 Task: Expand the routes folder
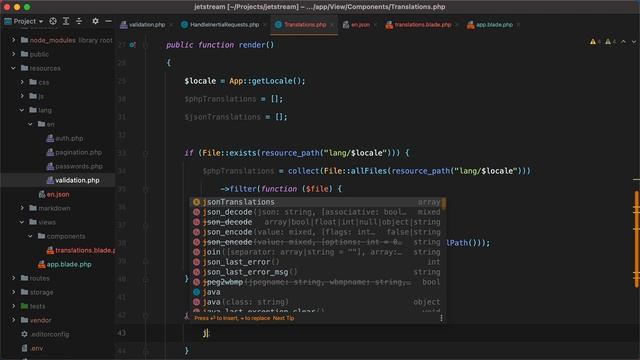[x=13, y=278]
